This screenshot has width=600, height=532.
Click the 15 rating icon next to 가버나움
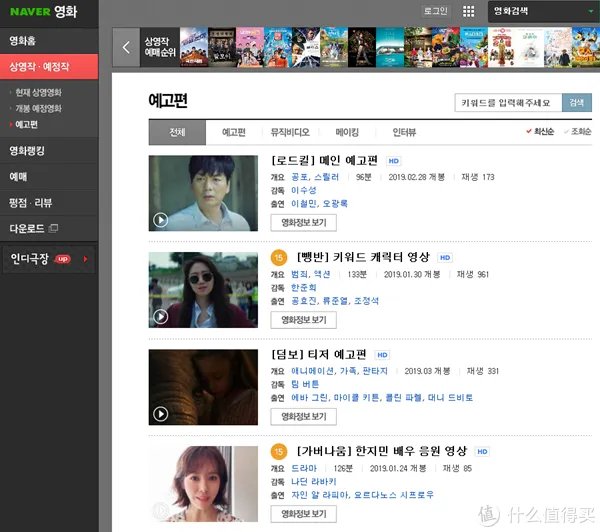point(280,452)
